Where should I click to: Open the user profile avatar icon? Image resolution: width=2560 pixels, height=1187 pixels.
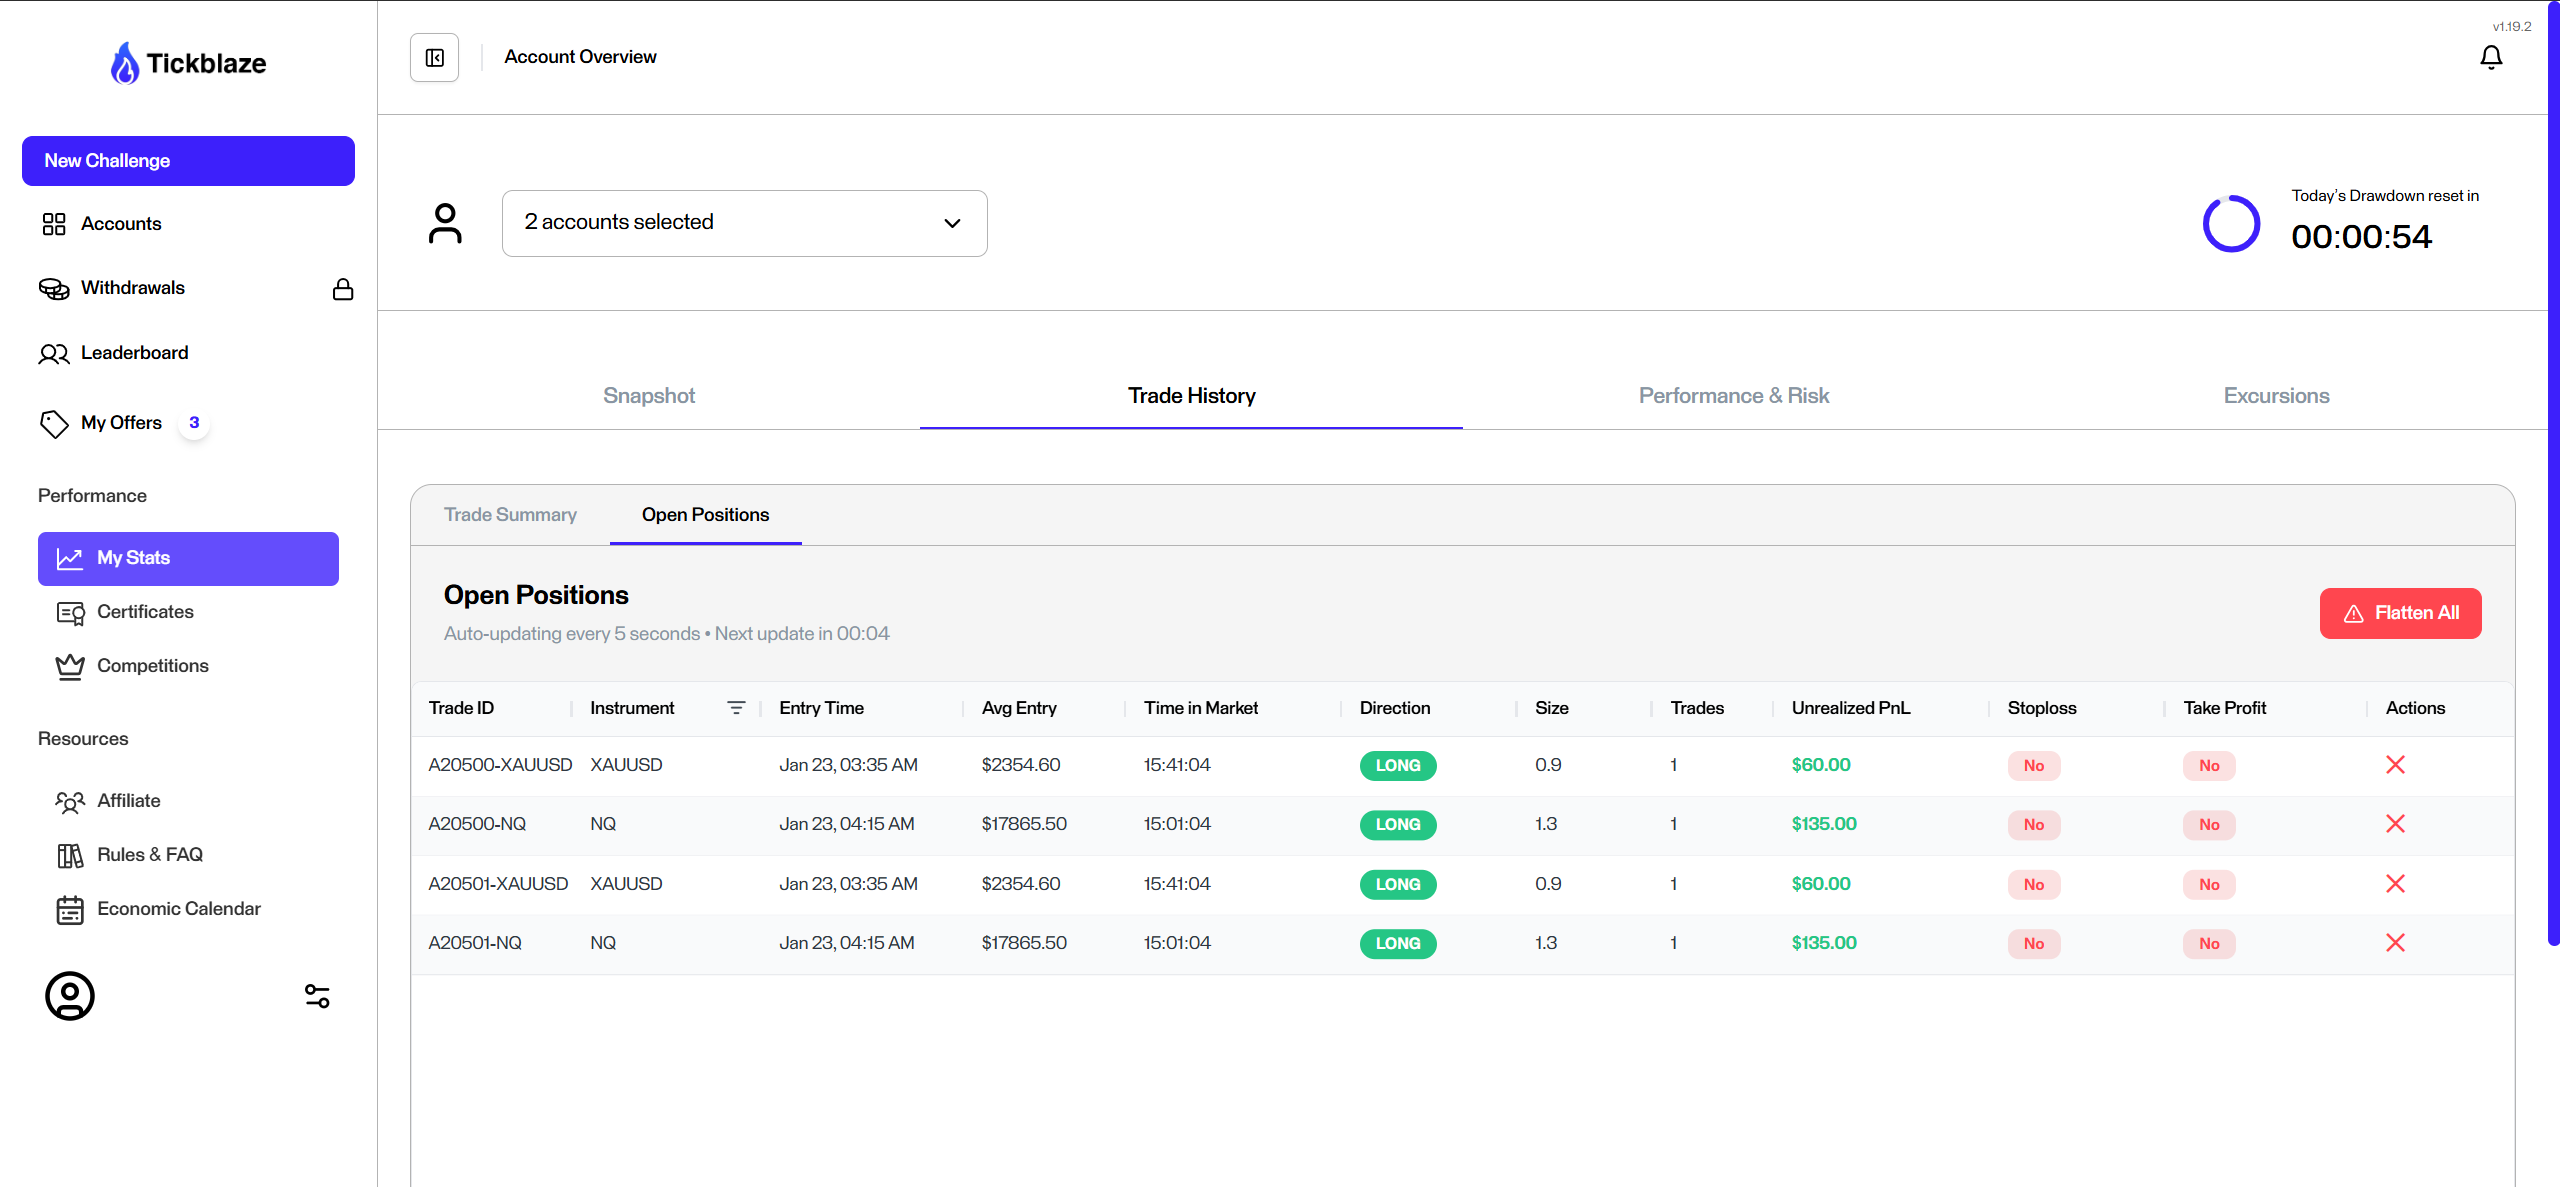[70, 996]
